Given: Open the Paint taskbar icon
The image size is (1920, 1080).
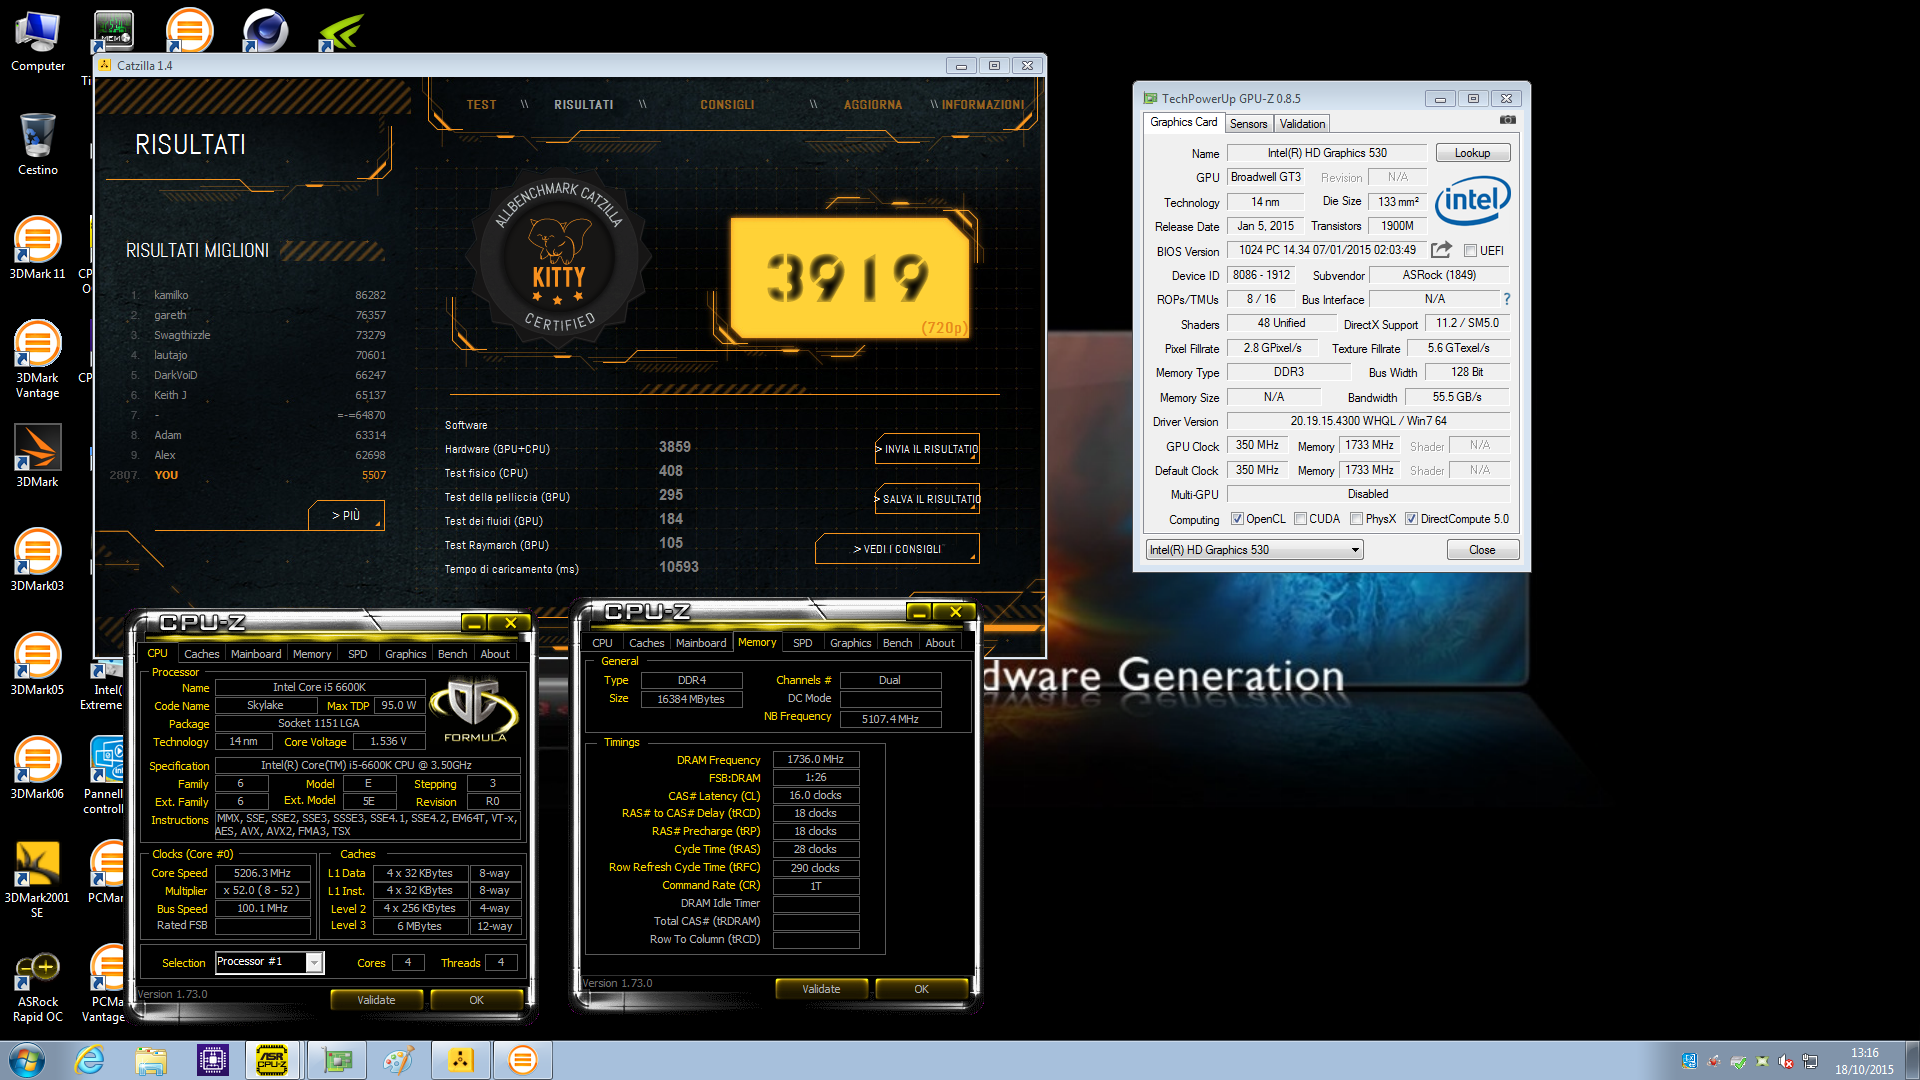Looking at the screenshot, I should (x=398, y=1060).
